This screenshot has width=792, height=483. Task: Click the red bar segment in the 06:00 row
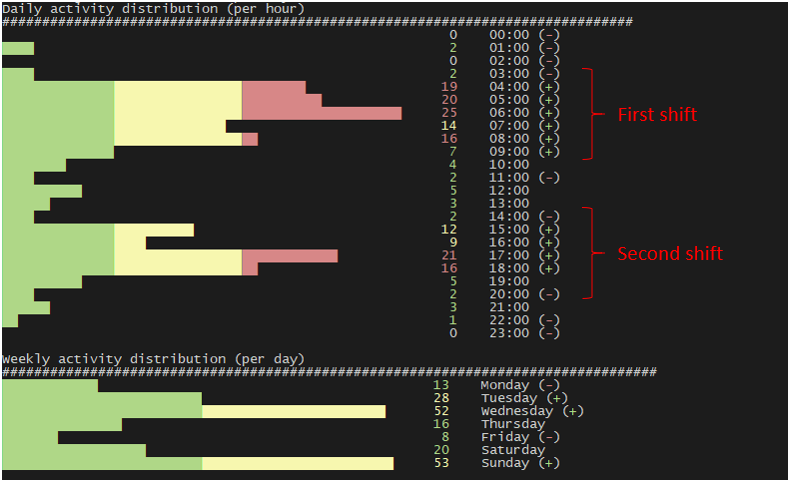321,113
